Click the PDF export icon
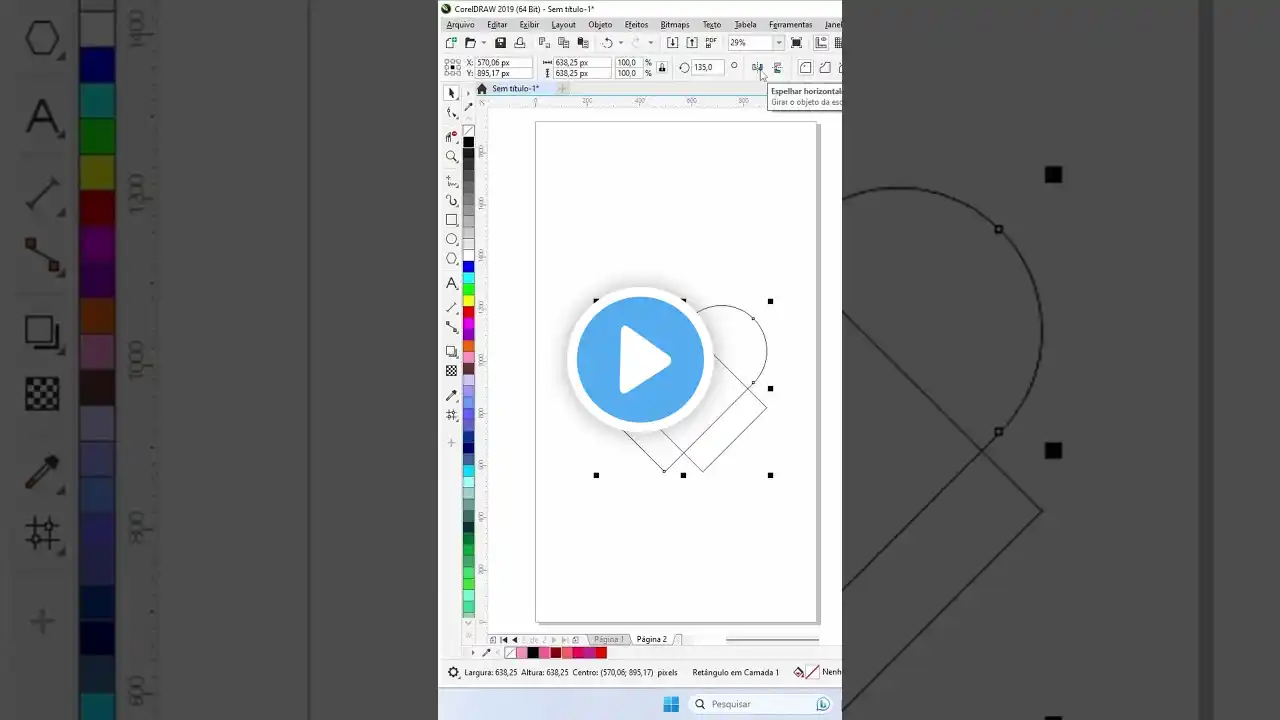This screenshot has height=720, width=1280. 710,42
